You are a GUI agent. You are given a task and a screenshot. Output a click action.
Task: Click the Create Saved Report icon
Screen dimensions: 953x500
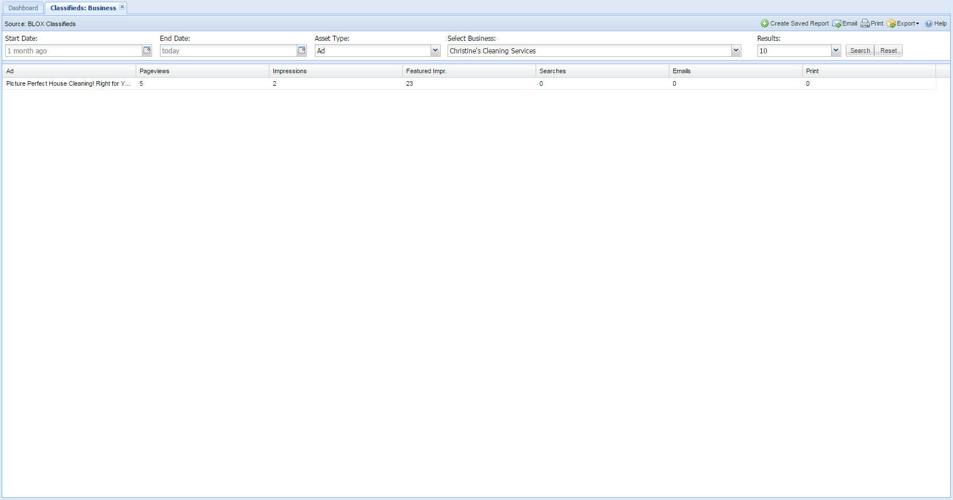[x=765, y=23]
